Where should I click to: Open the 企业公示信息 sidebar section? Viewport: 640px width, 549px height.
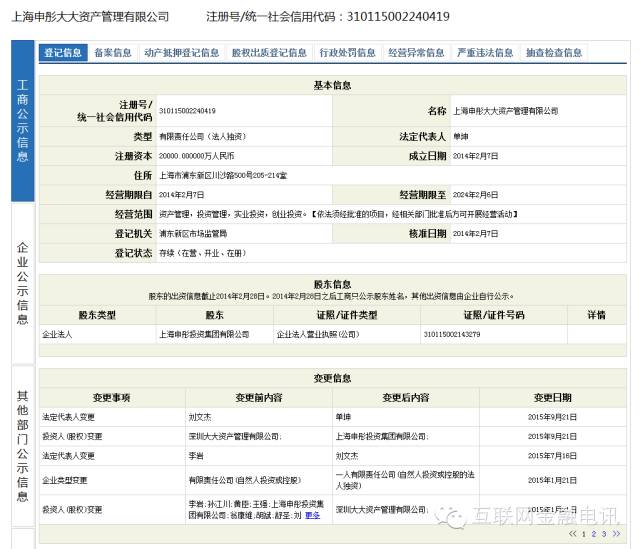click(x=23, y=283)
